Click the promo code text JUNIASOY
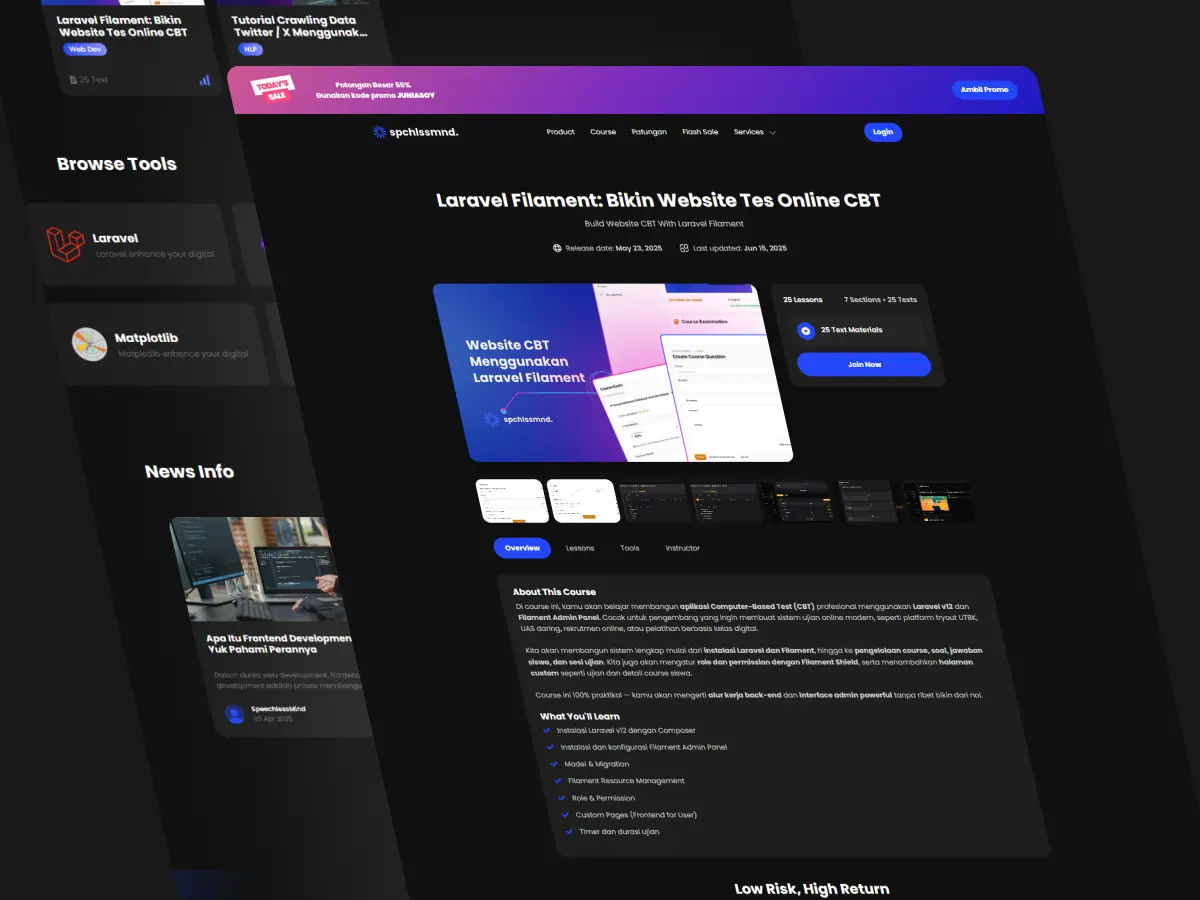Screen dimensions: 1200x900 415,96
